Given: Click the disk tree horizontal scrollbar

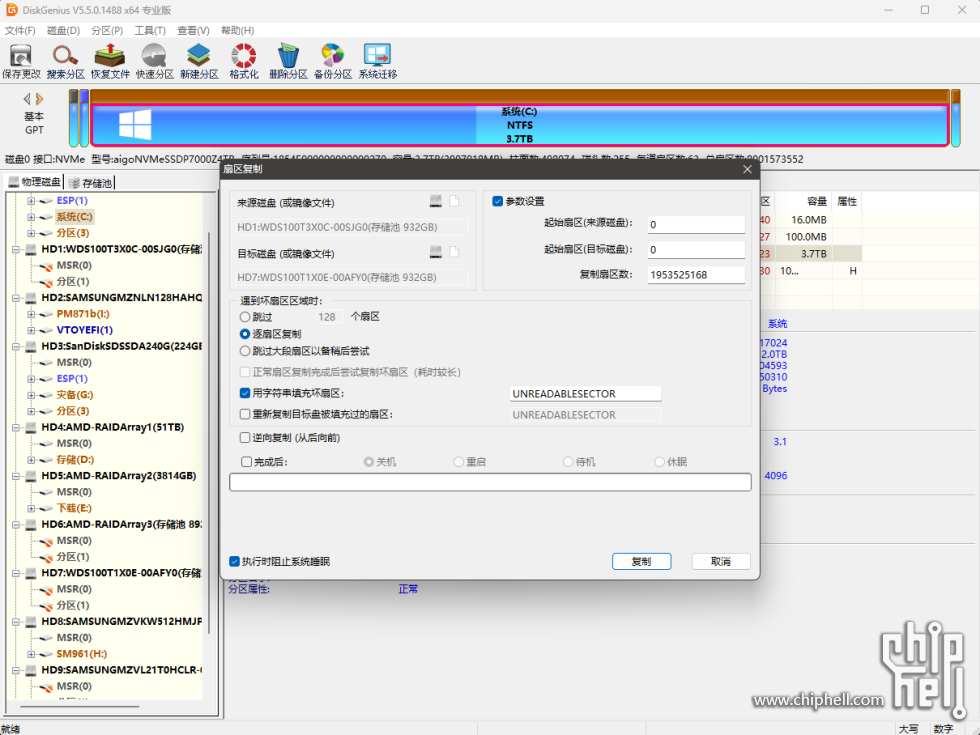Looking at the screenshot, I should pos(79,706).
